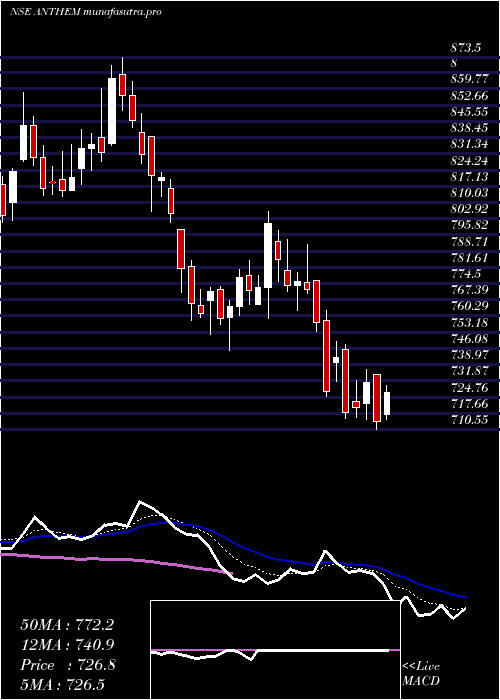Screen dimensions: 500x700
Task: Click the Price : 726.8 readout
Action: [x=68, y=665]
